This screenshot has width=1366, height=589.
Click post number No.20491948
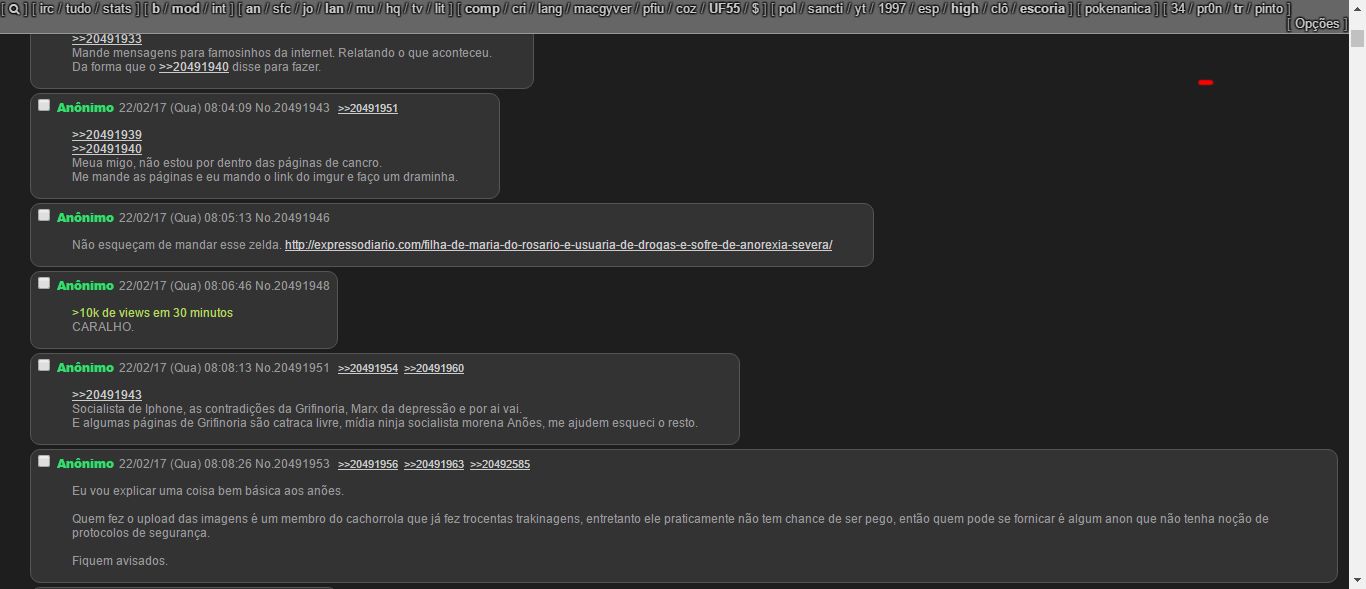tap(292, 286)
